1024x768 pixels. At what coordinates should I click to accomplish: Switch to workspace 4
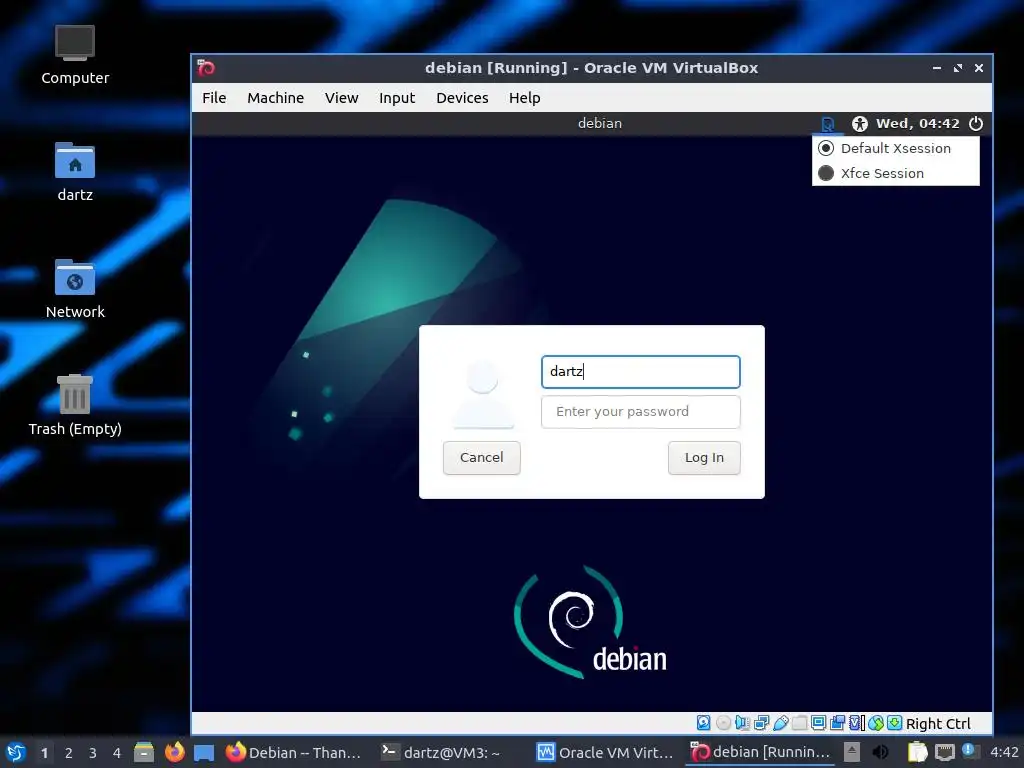pyautogui.click(x=117, y=753)
